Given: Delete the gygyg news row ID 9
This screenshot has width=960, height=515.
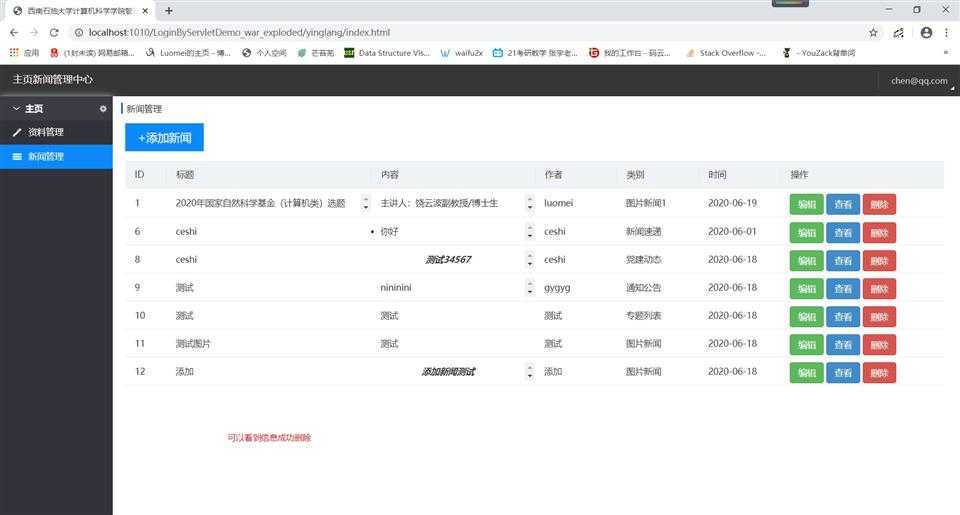Looking at the screenshot, I should click(x=879, y=288).
